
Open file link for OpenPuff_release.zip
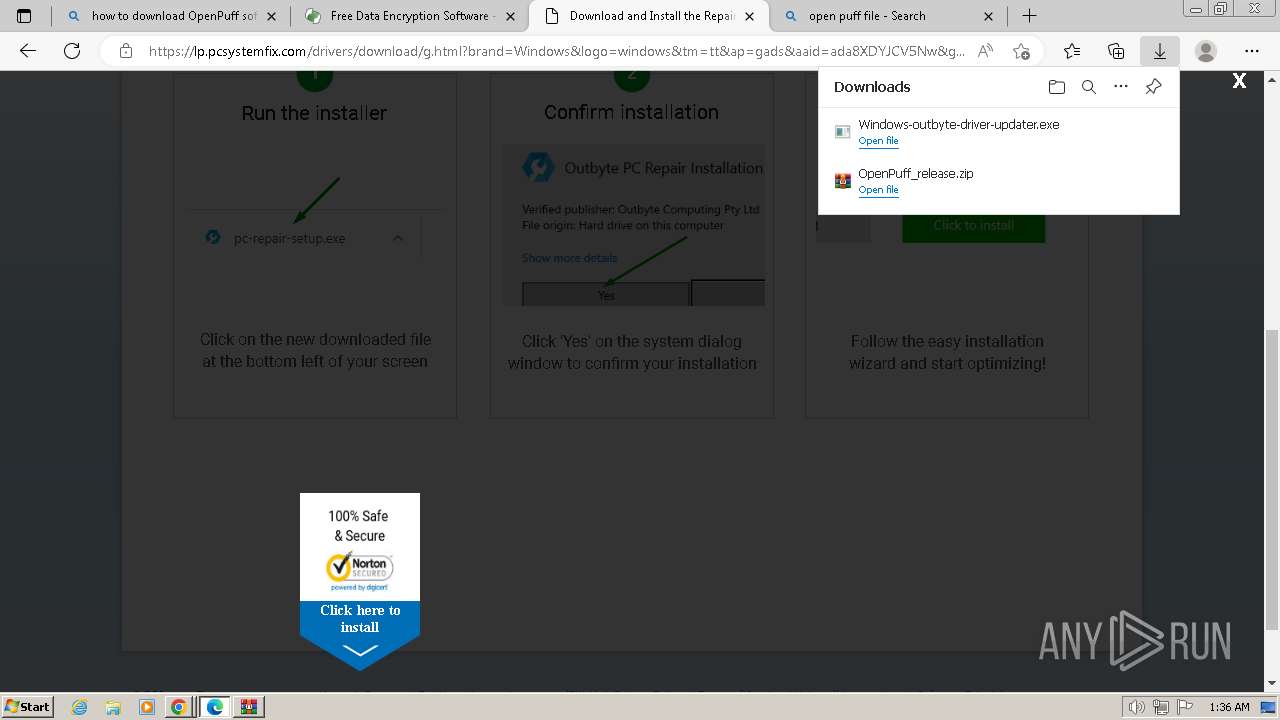click(x=878, y=190)
